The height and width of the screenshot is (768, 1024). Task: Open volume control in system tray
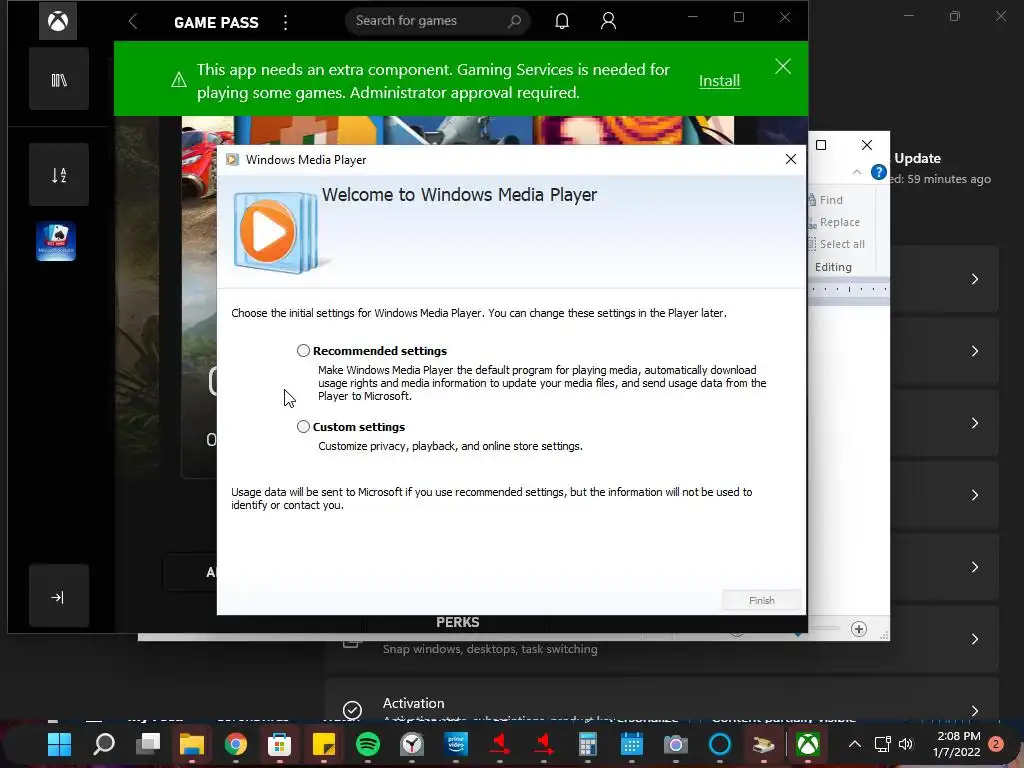point(906,744)
